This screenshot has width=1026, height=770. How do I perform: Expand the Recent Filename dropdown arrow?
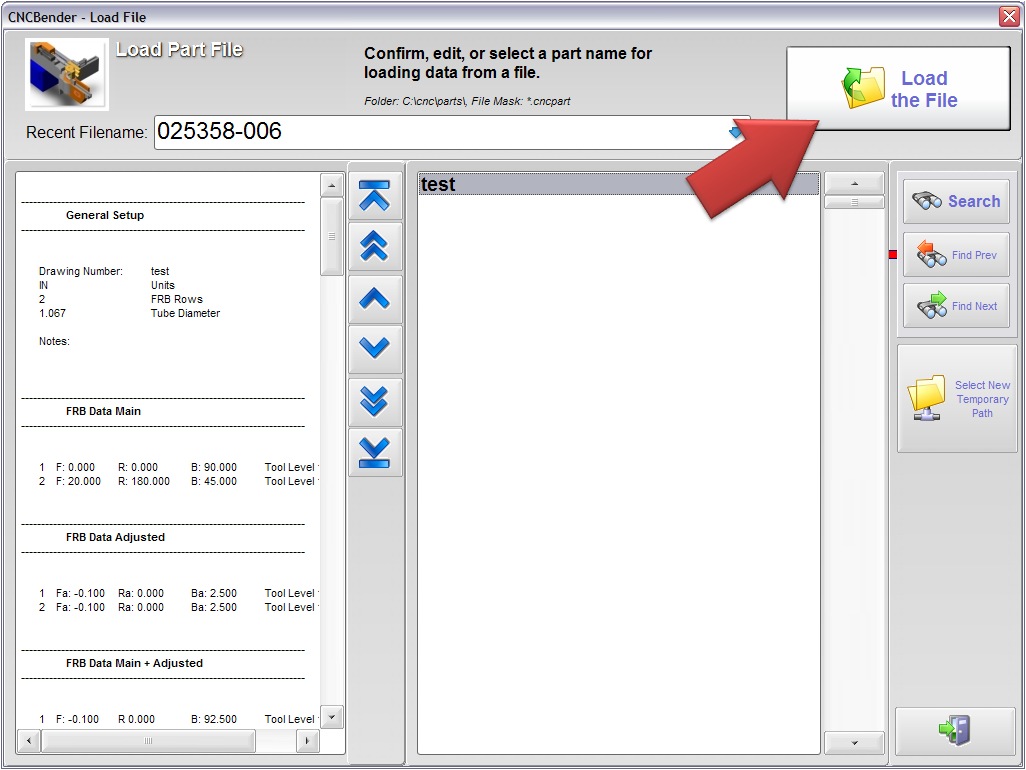click(x=736, y=132)
